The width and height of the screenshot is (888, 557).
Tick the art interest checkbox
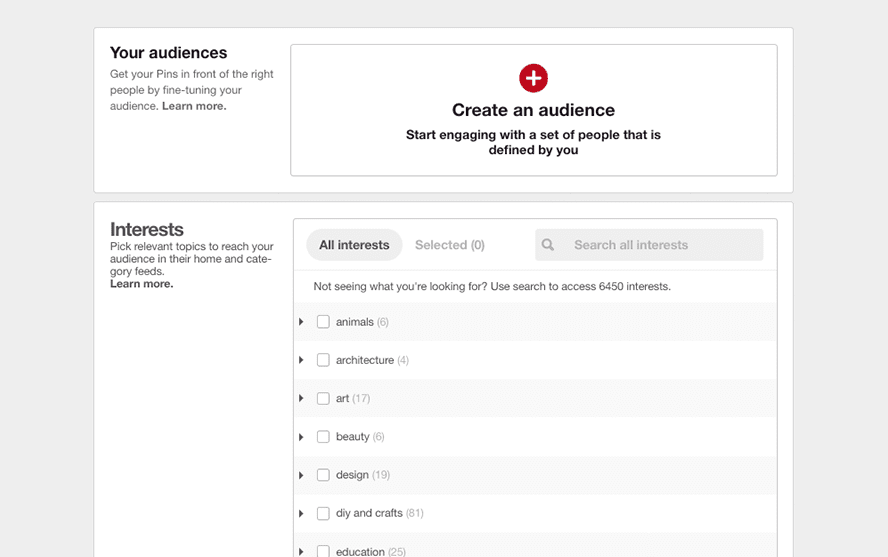coord(323,399)
